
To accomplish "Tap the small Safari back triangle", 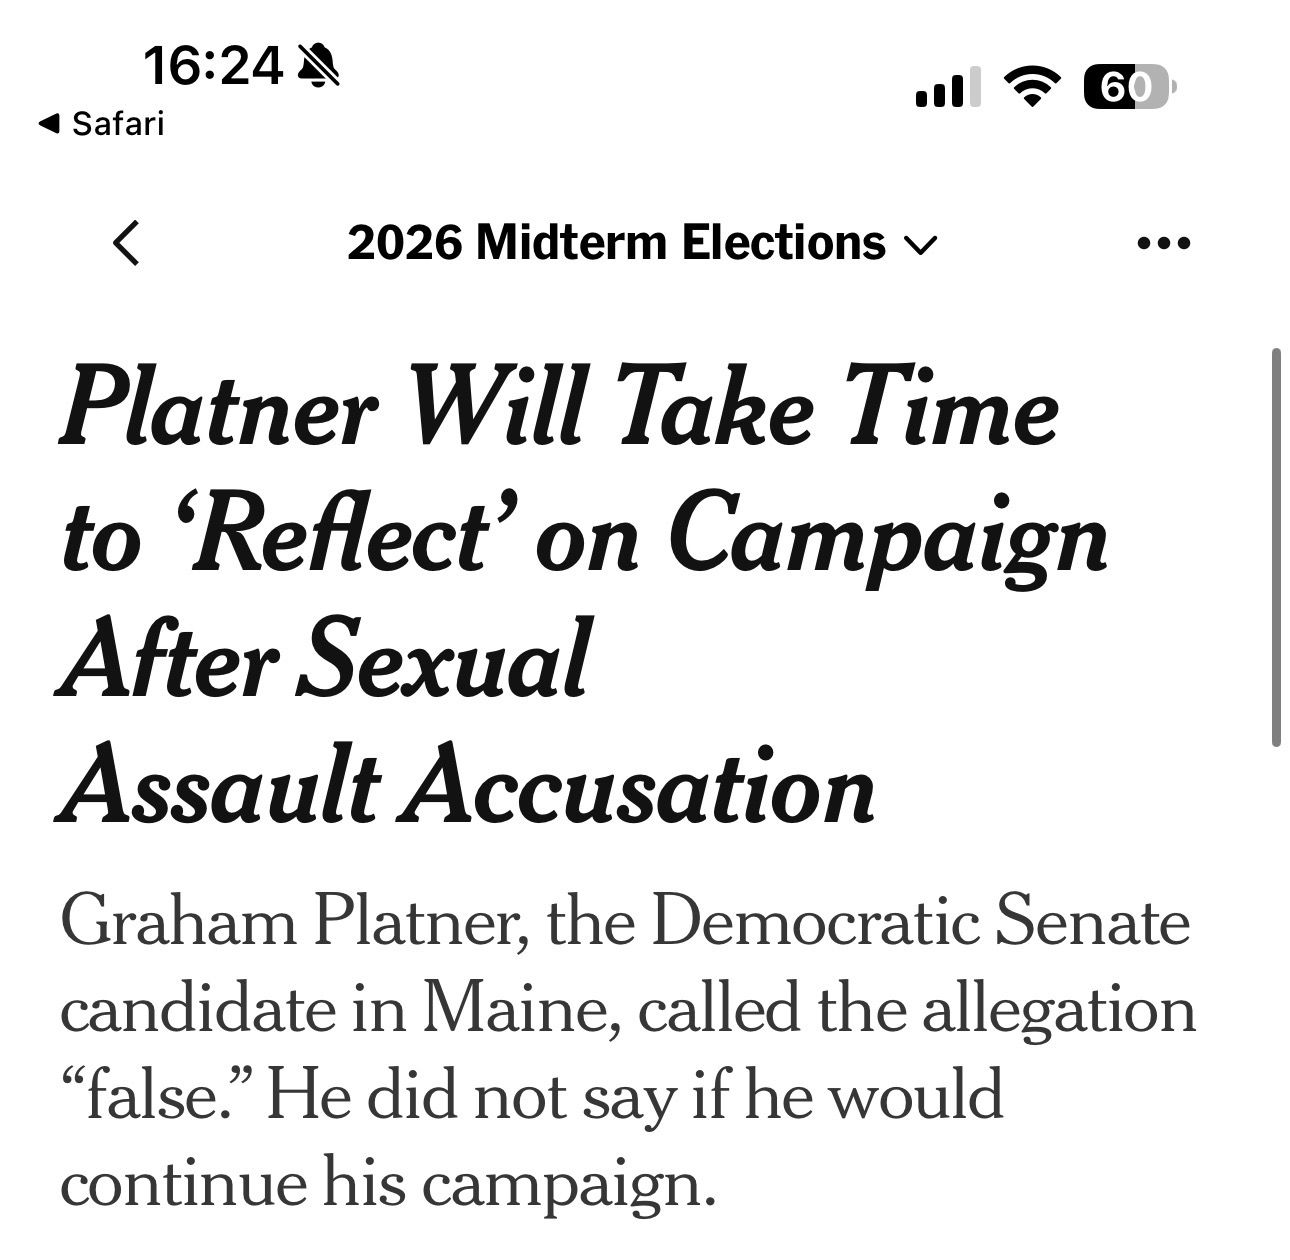I will [x=47, y=124].
